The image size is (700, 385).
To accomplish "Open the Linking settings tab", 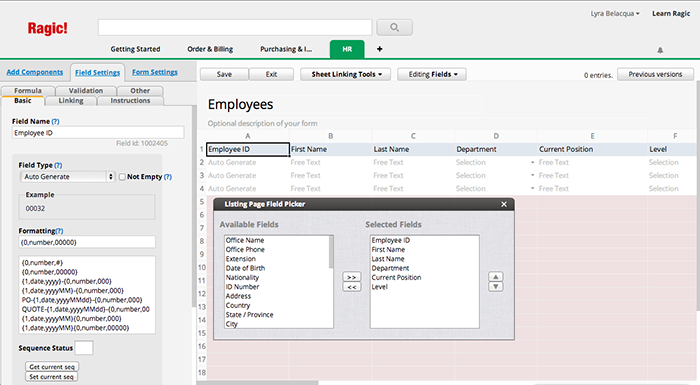I will (71, 100).
